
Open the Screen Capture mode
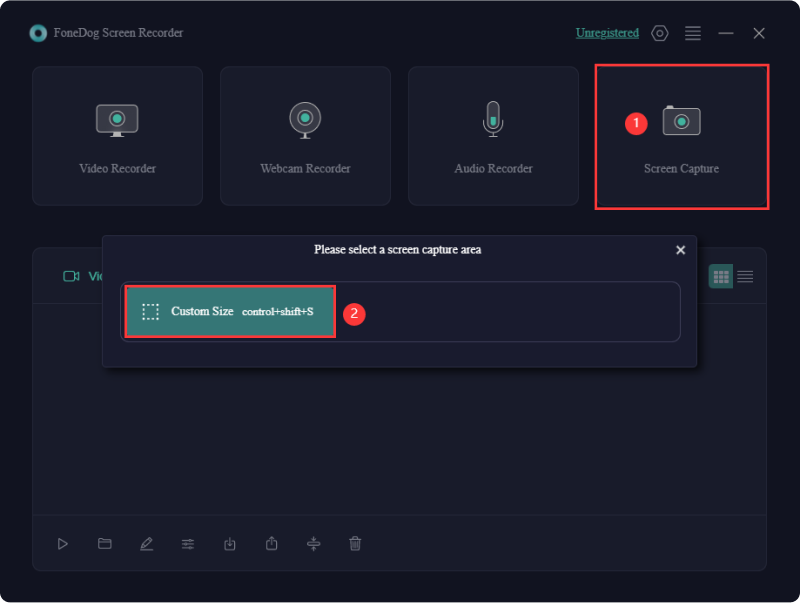682,136
